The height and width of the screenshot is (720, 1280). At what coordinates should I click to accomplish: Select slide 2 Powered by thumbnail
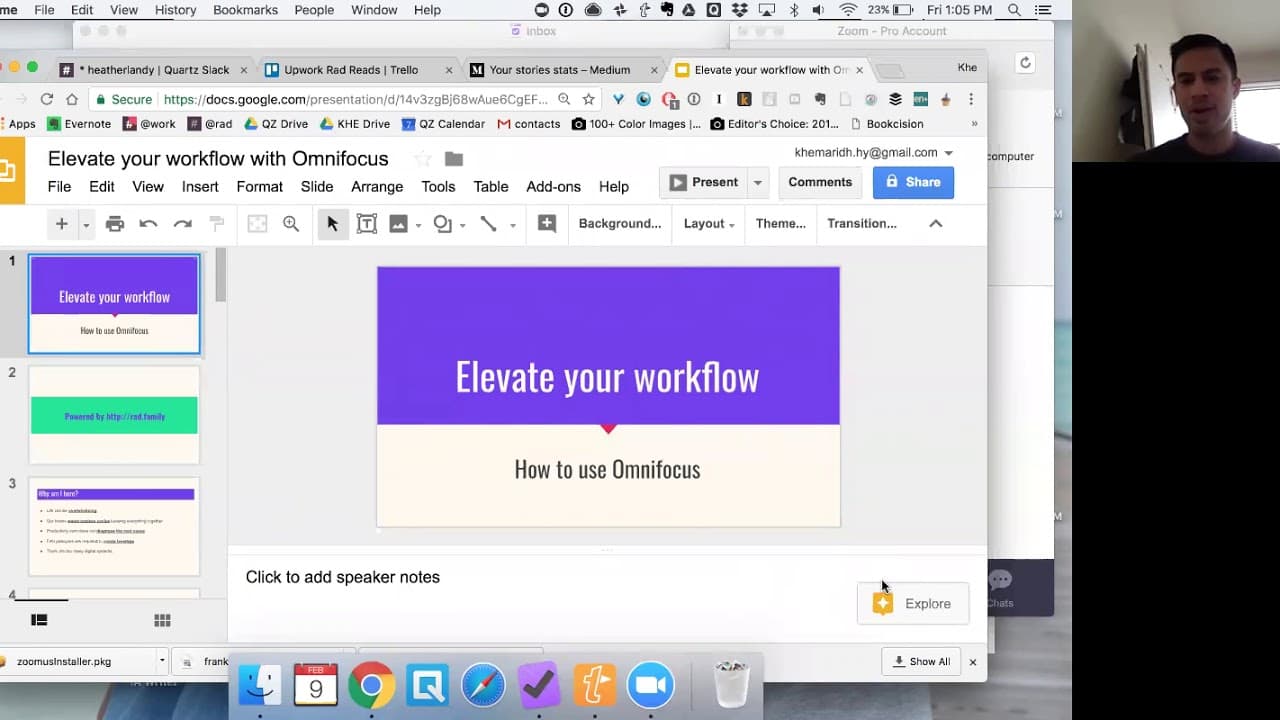(x=114, y=415)
